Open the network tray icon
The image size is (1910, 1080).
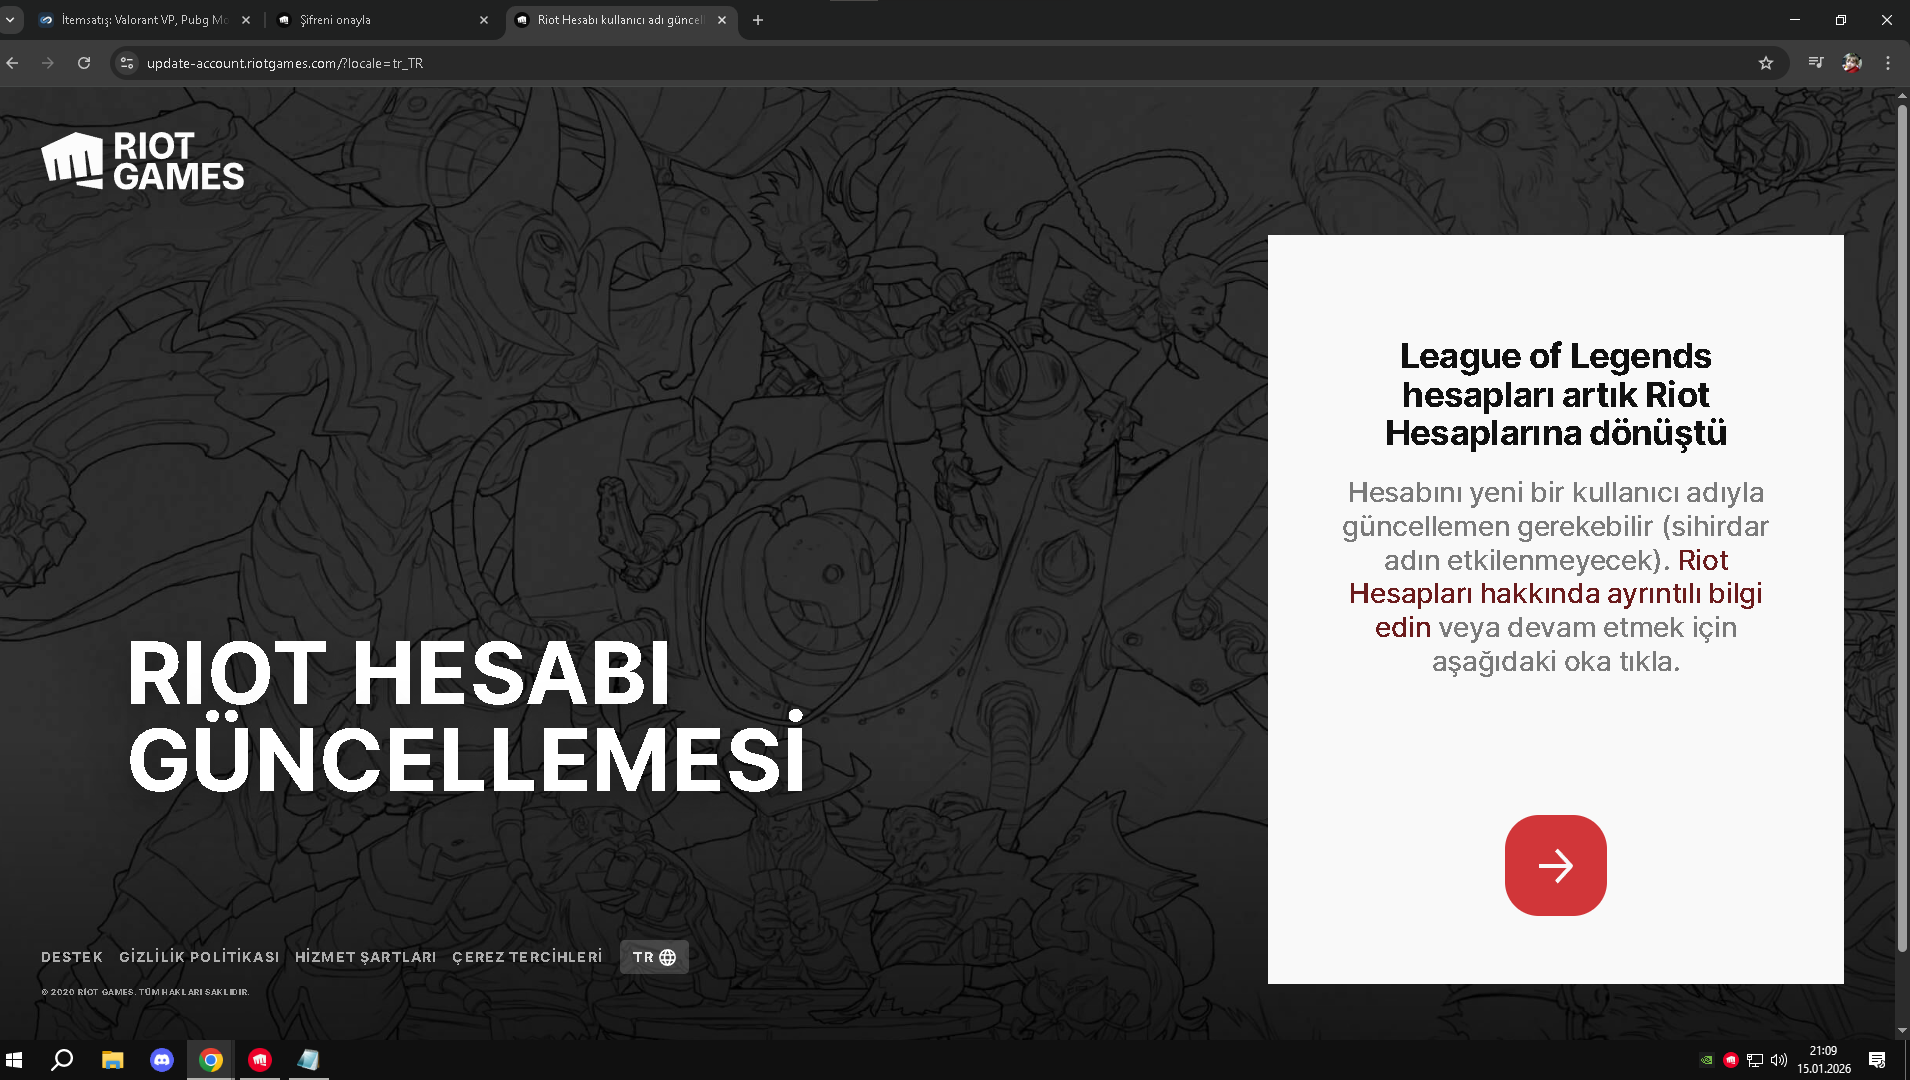click(x=1755, y=1060)
